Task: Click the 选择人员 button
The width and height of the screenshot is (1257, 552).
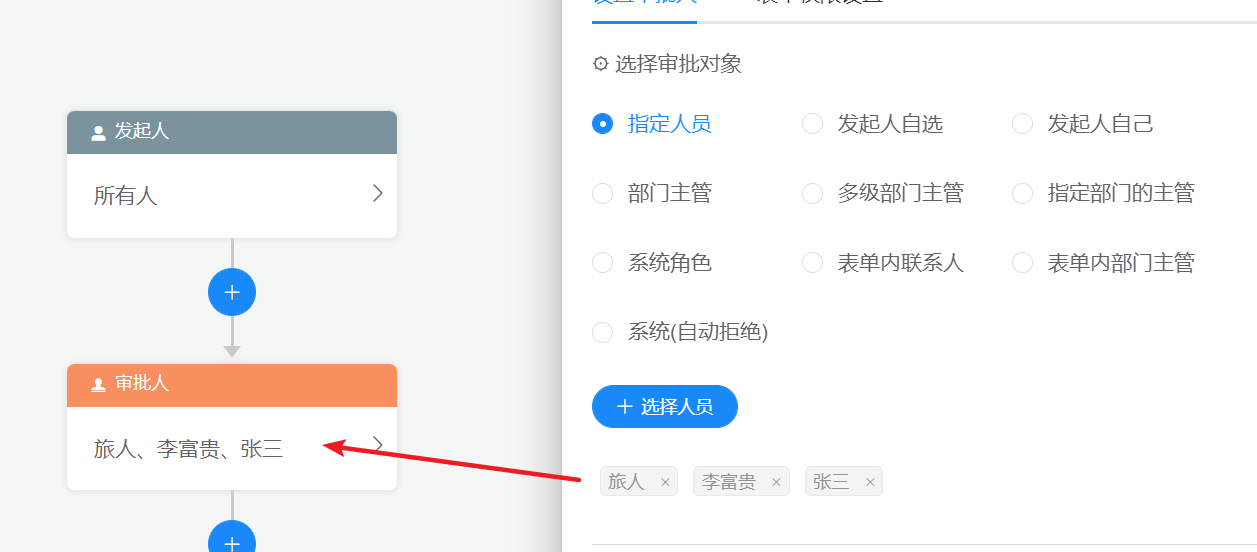Action: [665, 406]
